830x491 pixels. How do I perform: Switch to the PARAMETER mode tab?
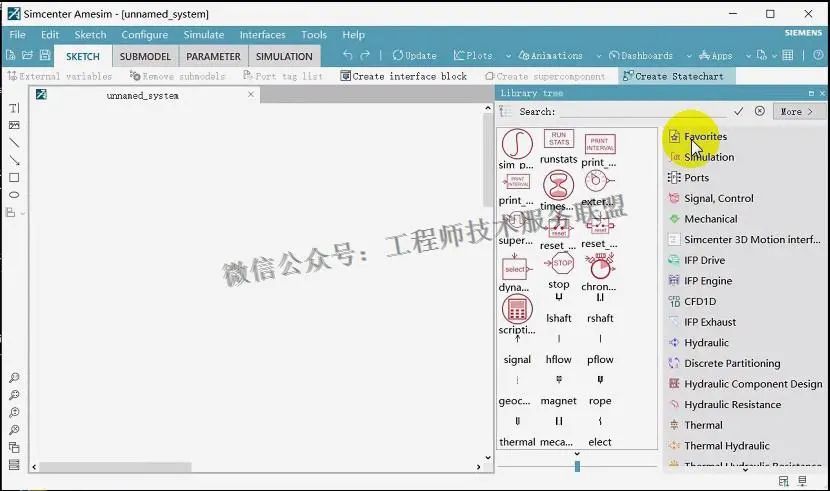(x=213, y=56)
